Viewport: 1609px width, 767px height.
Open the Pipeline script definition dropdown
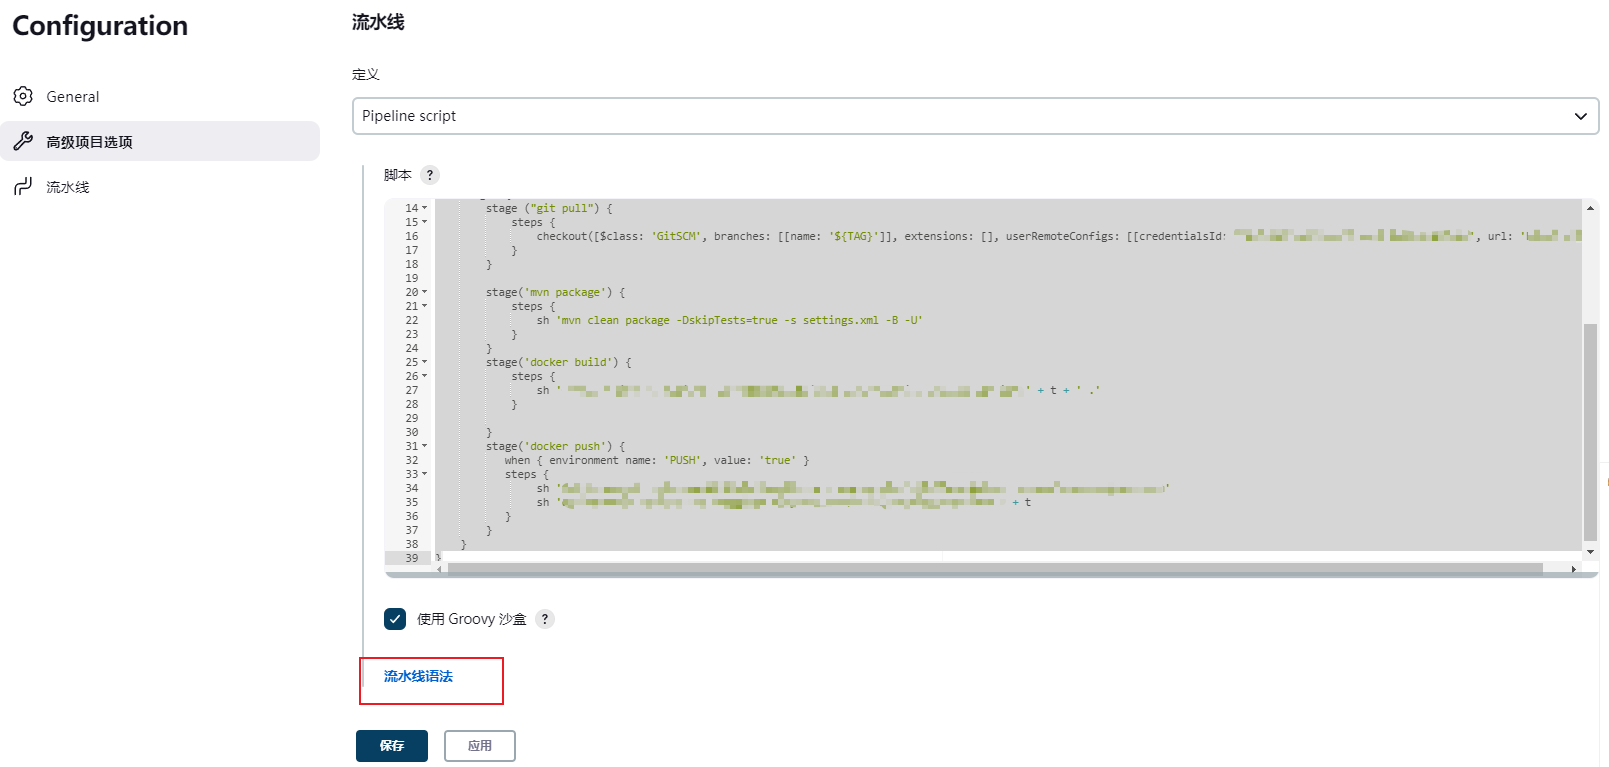[x=975, y=116]
